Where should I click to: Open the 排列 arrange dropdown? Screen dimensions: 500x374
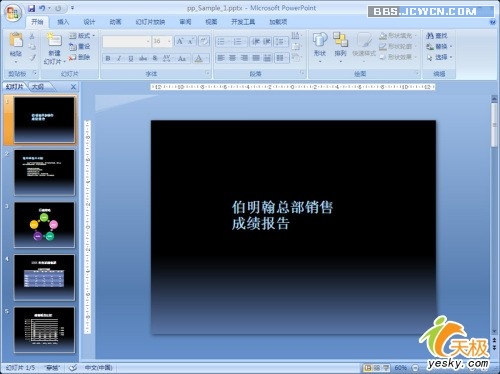click(340, 49)
